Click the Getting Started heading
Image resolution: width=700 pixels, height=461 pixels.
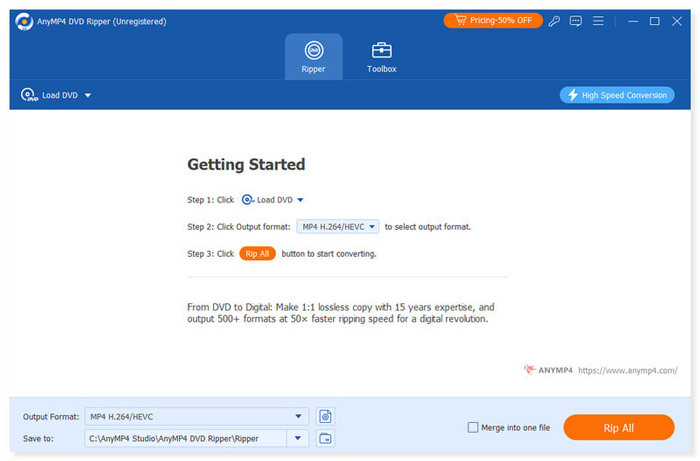(x=246, y=164)
